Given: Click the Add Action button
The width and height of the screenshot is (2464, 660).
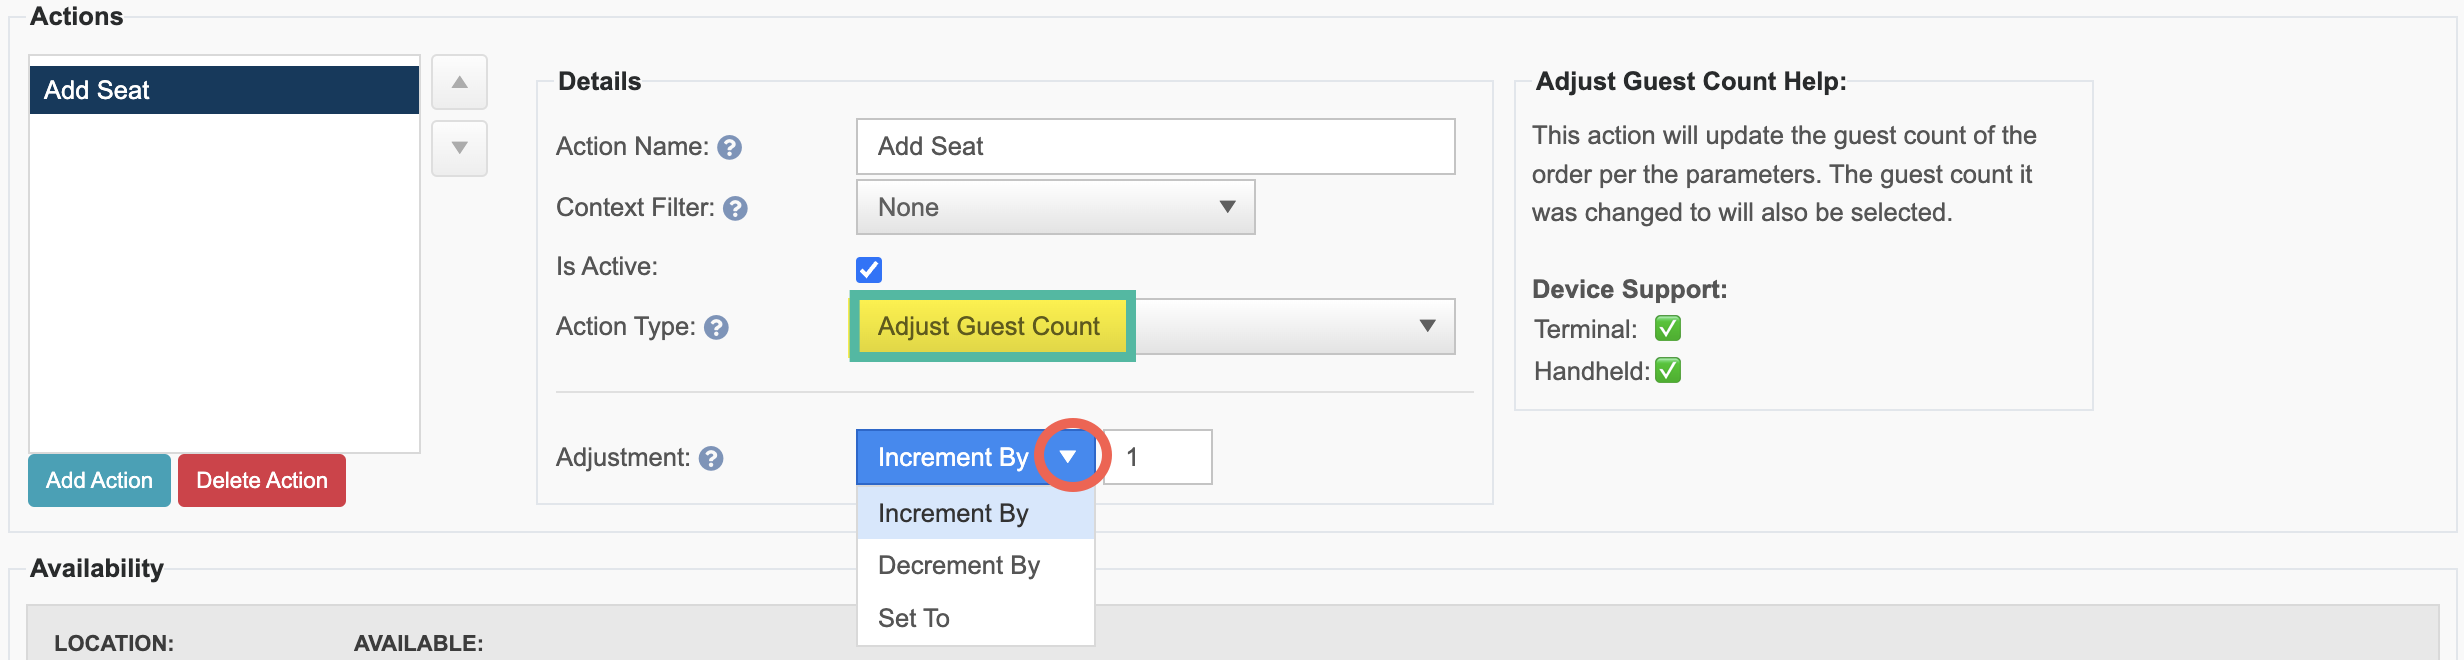Looking at the screenshot, I should 99,480.
